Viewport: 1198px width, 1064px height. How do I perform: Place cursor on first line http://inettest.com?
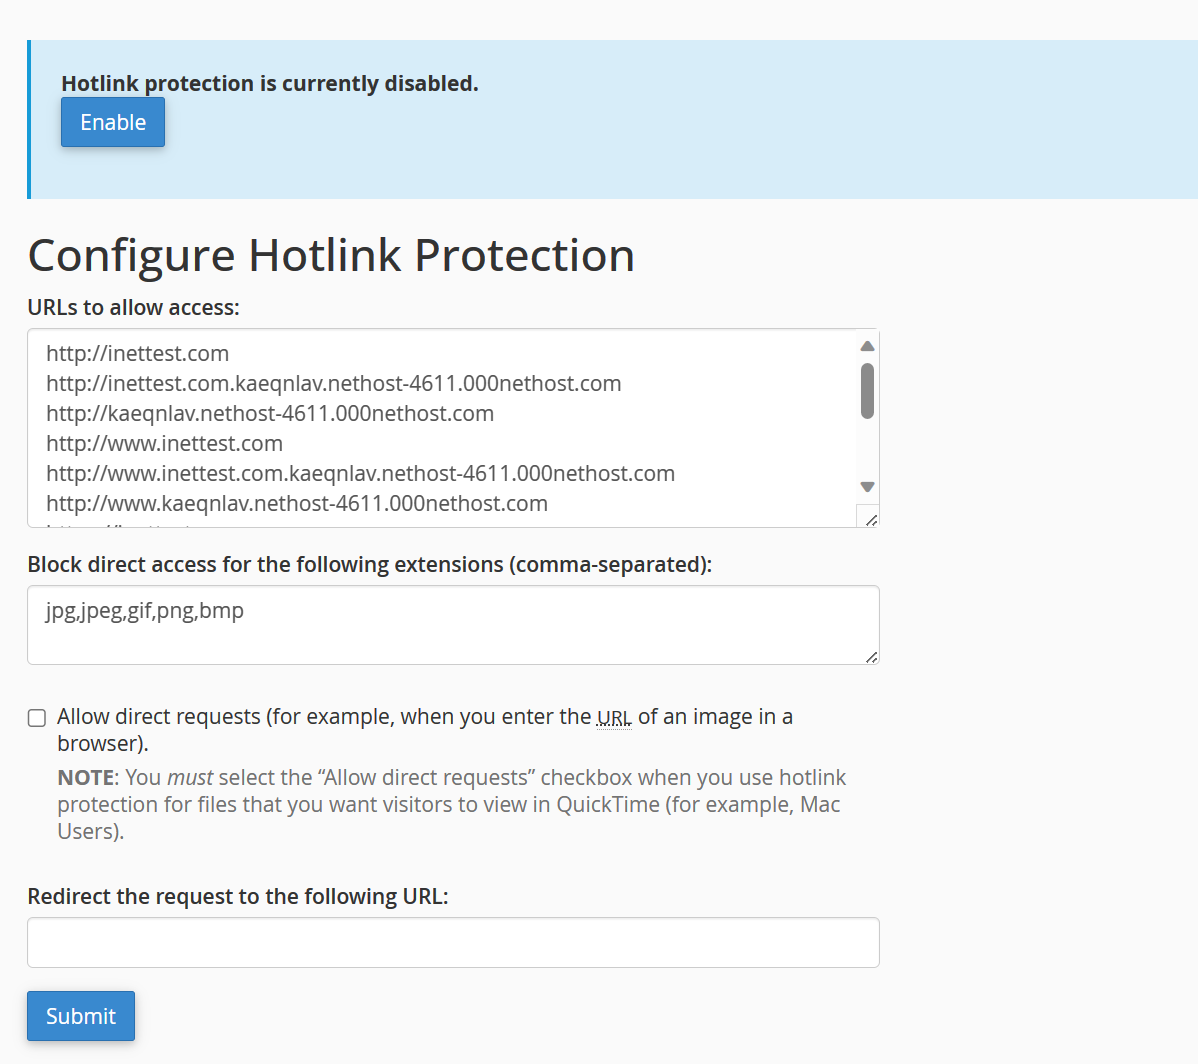click(x=138, y=354)
